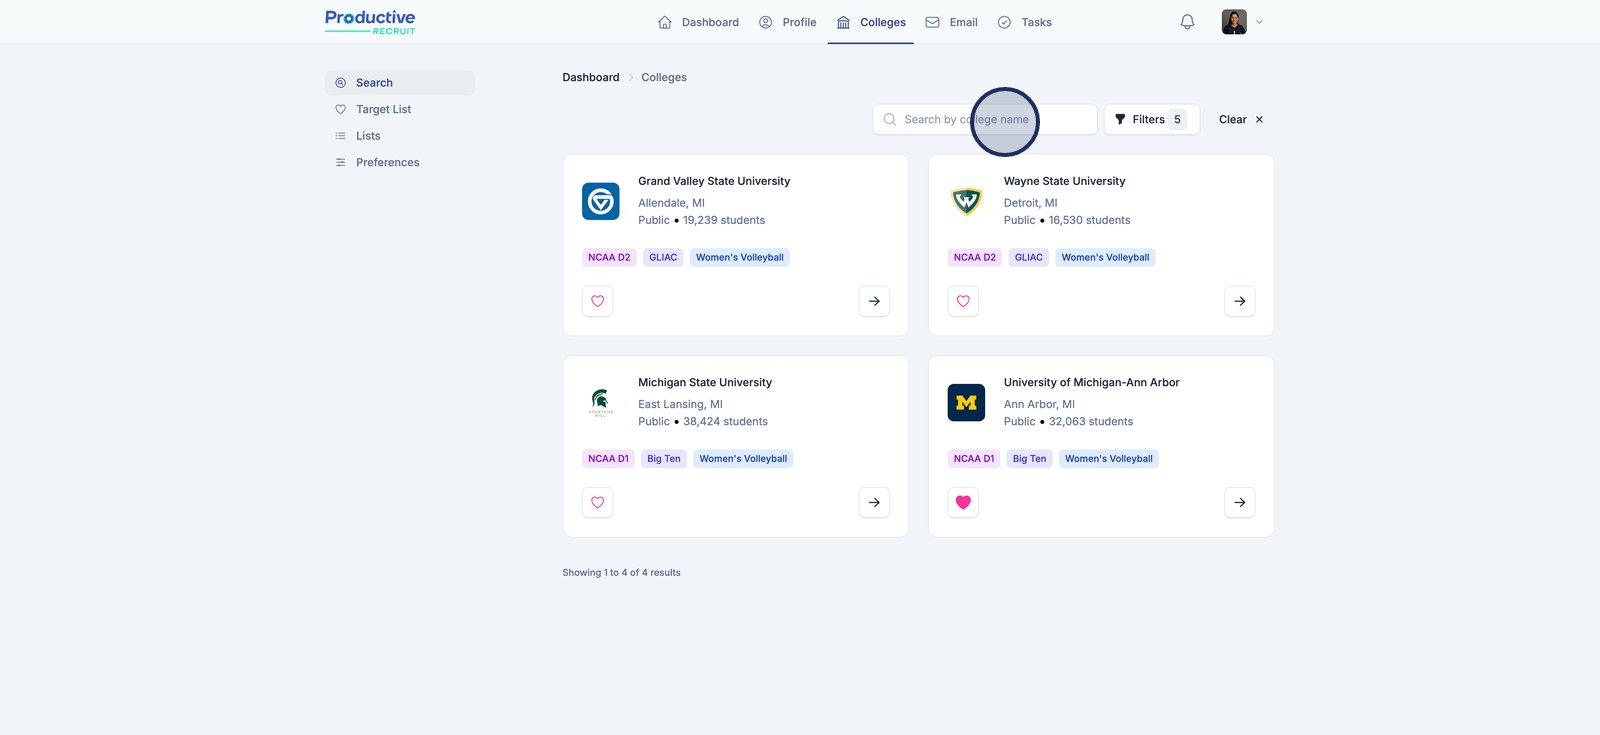Image resolution: width=1600 pixels, height=735 pixels.
Task: Click the notifications bell icon
Action: click(x=1187, y=22)
